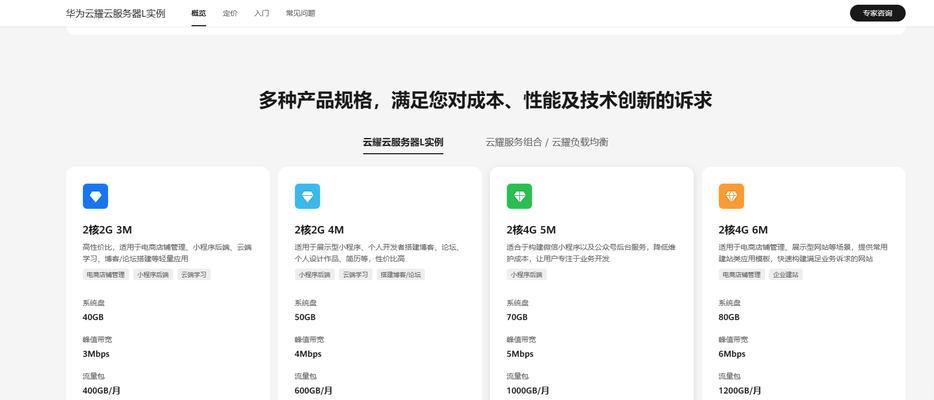934x400 pixels.
Task: Click the description starting 适用于展示型小程序
Action: pyautogui.click(x=378, y=253)
